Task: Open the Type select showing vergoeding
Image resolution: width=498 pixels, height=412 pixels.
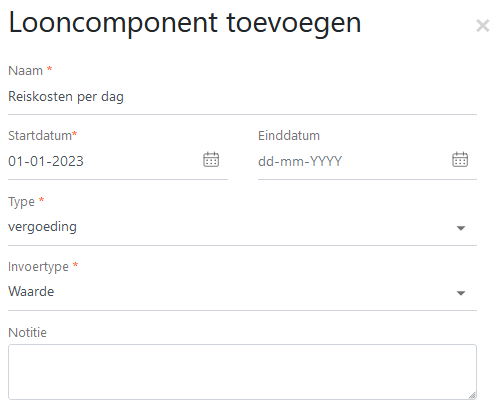Action: tap(242, 227)
